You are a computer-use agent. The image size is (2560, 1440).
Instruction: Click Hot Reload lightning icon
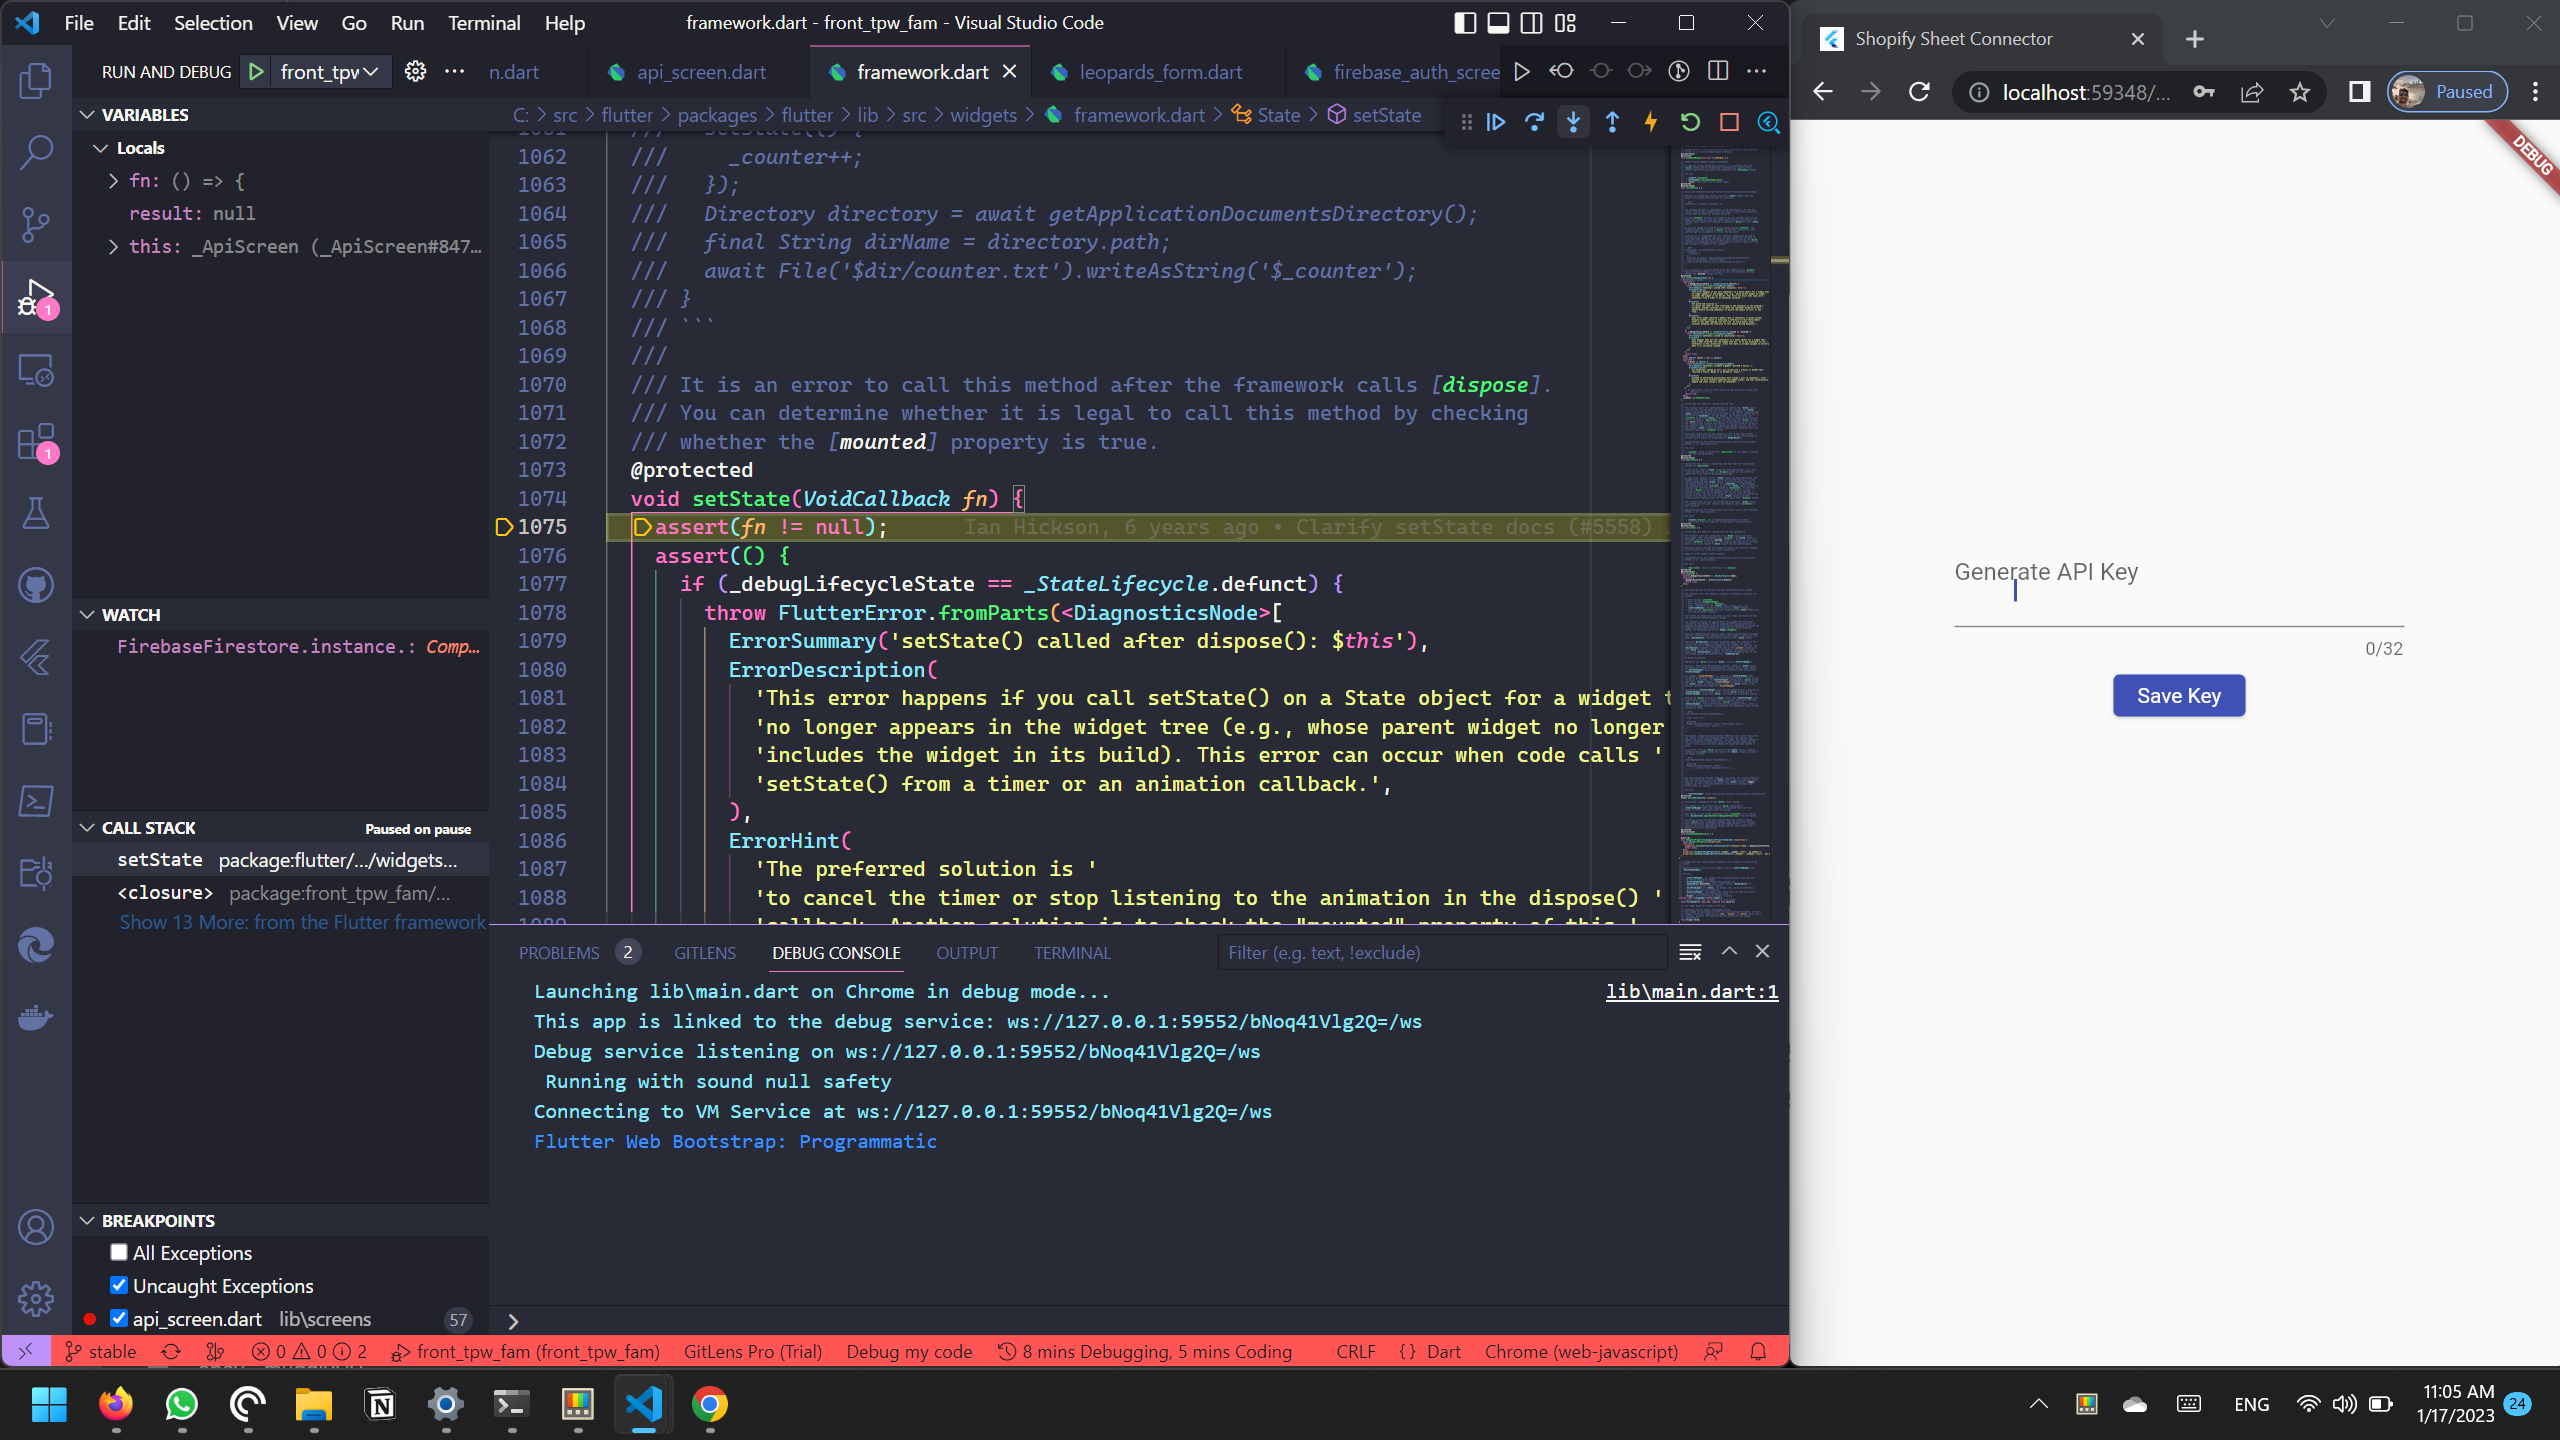pos(1651,122)
